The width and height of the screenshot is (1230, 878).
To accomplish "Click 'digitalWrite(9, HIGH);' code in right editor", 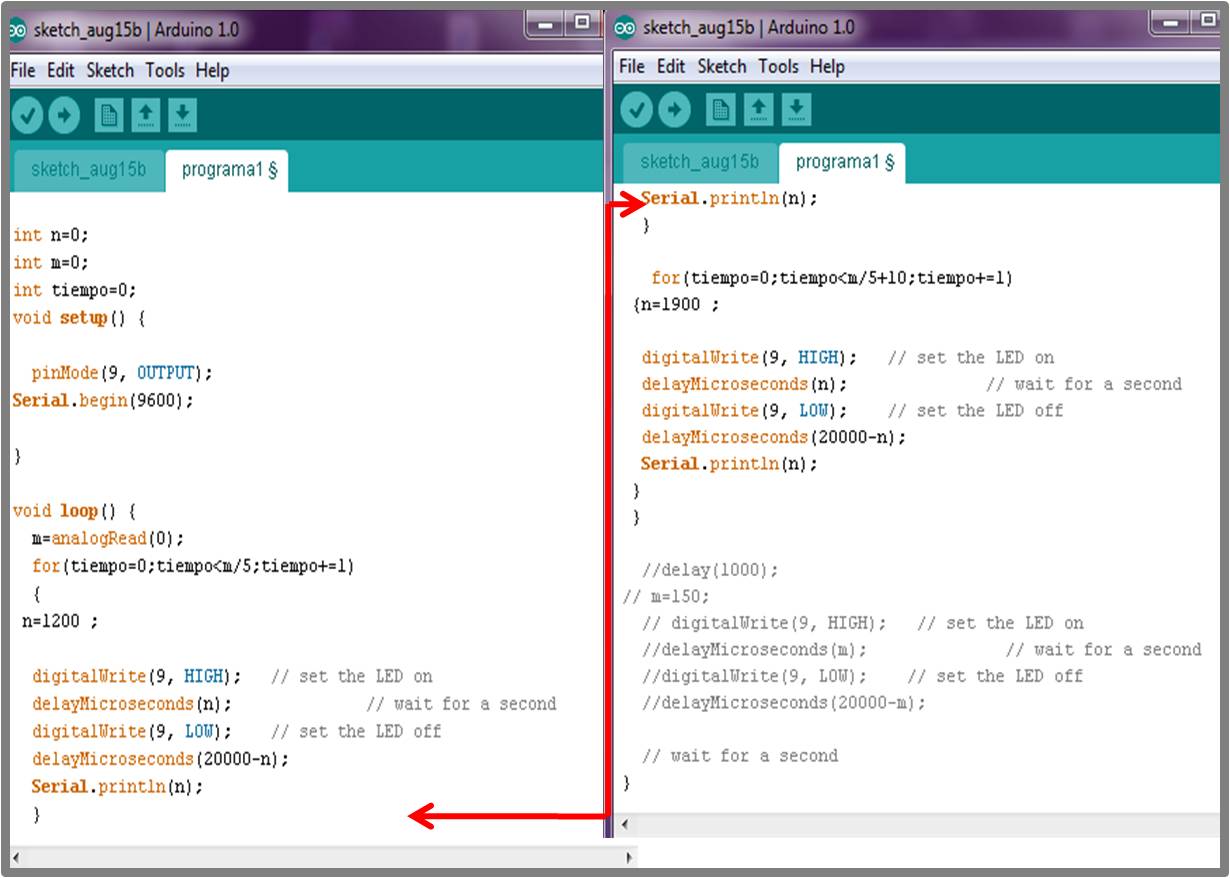I will coord(749,358).
